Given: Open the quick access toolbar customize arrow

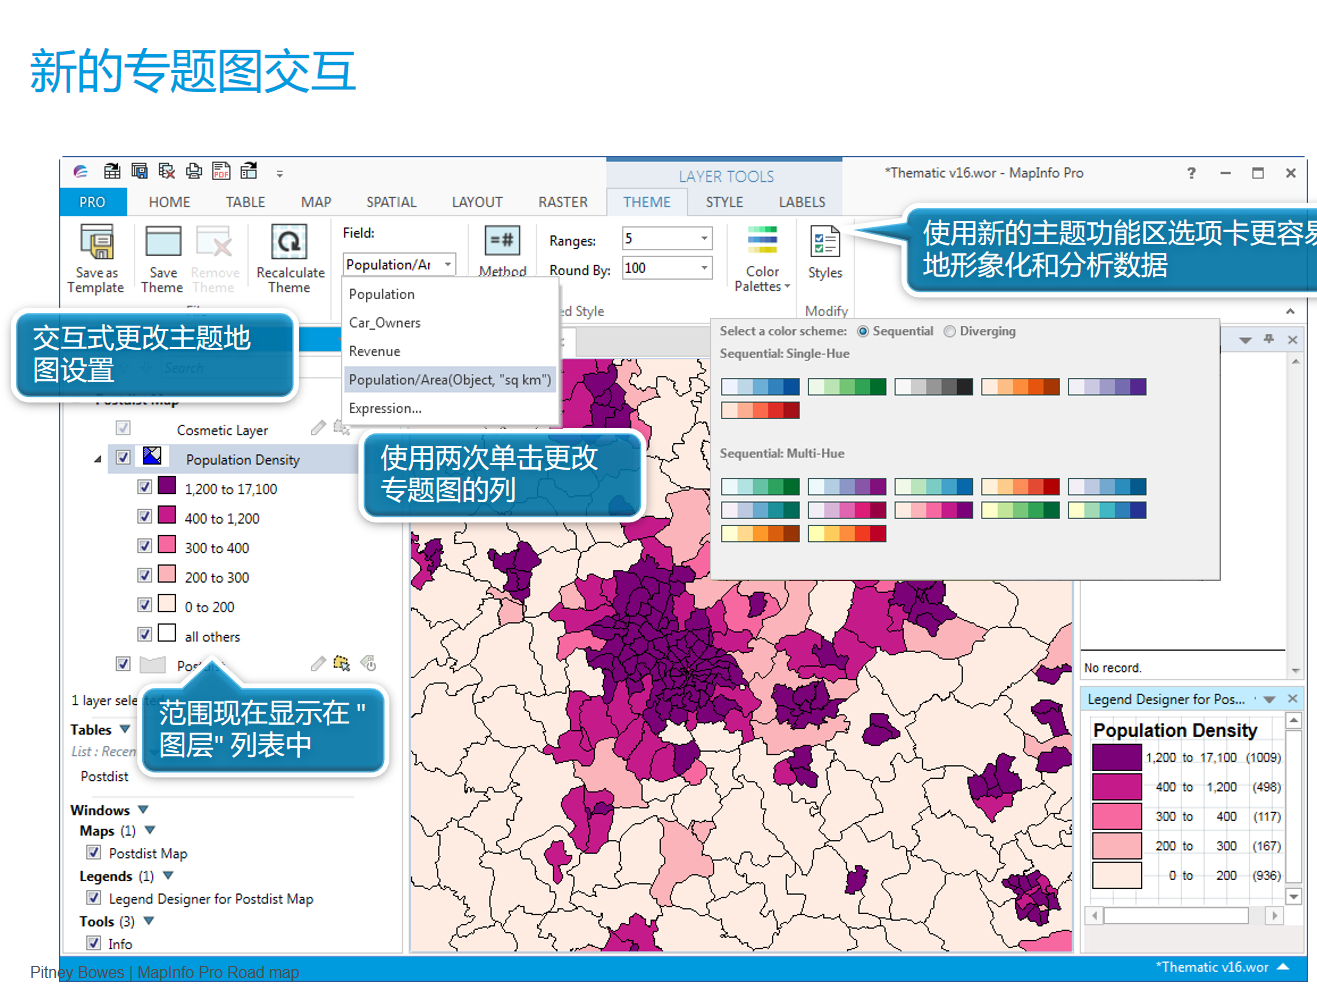Looking at the screenshot, I should point(280,173).
